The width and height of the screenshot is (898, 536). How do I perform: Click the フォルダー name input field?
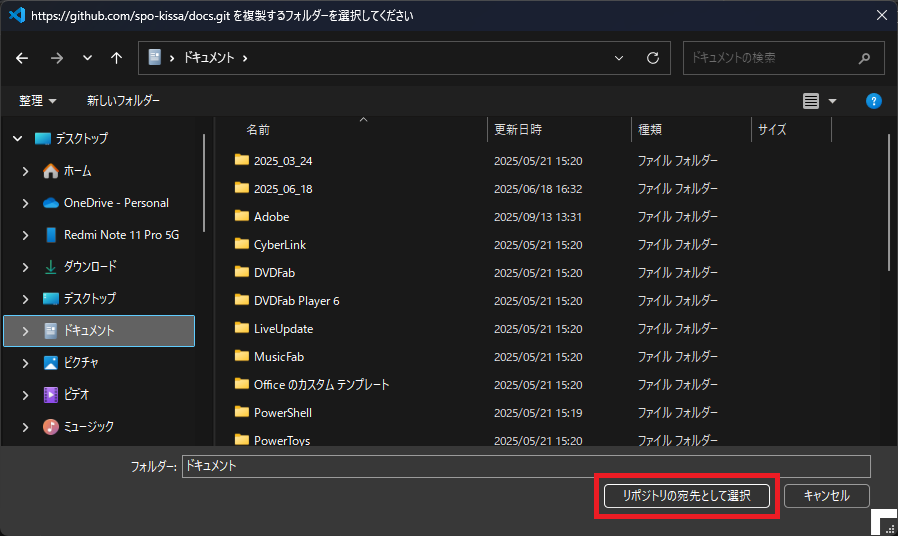point(525,466)
